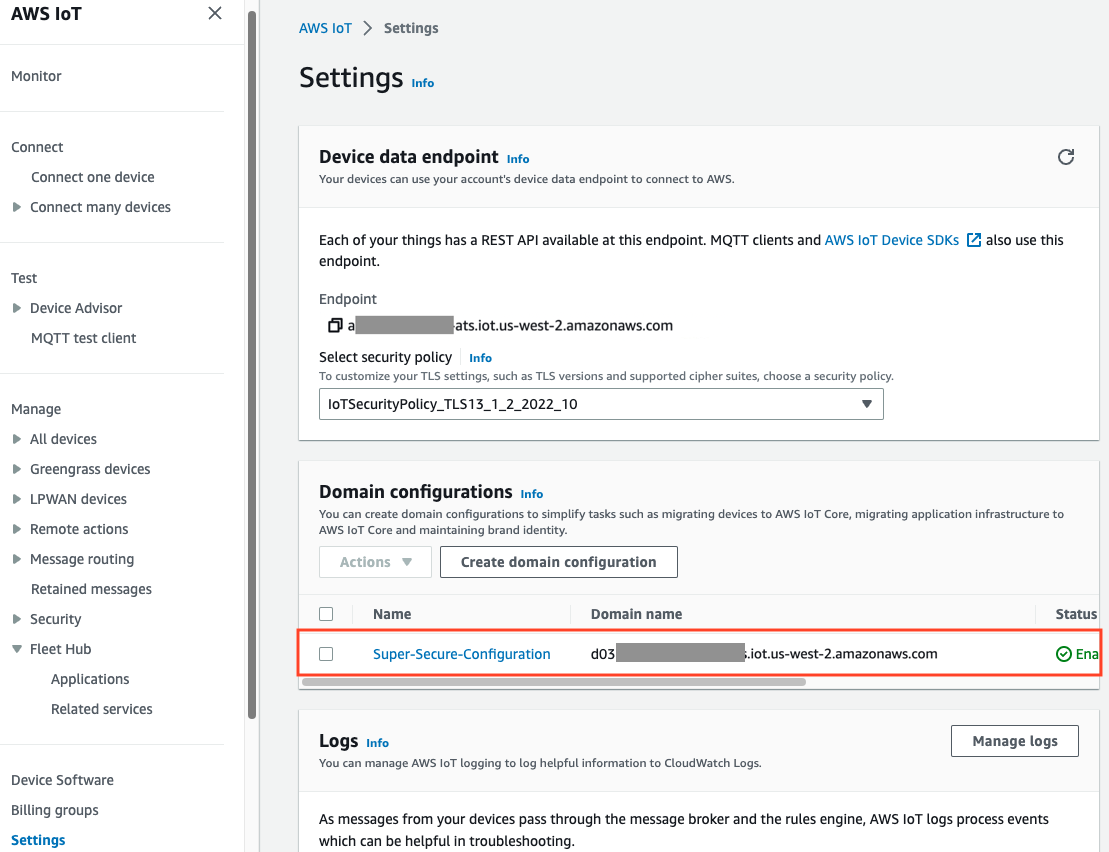Close the AWS IoT sidebar panel
1109x852 pixels.
(215, 13)
